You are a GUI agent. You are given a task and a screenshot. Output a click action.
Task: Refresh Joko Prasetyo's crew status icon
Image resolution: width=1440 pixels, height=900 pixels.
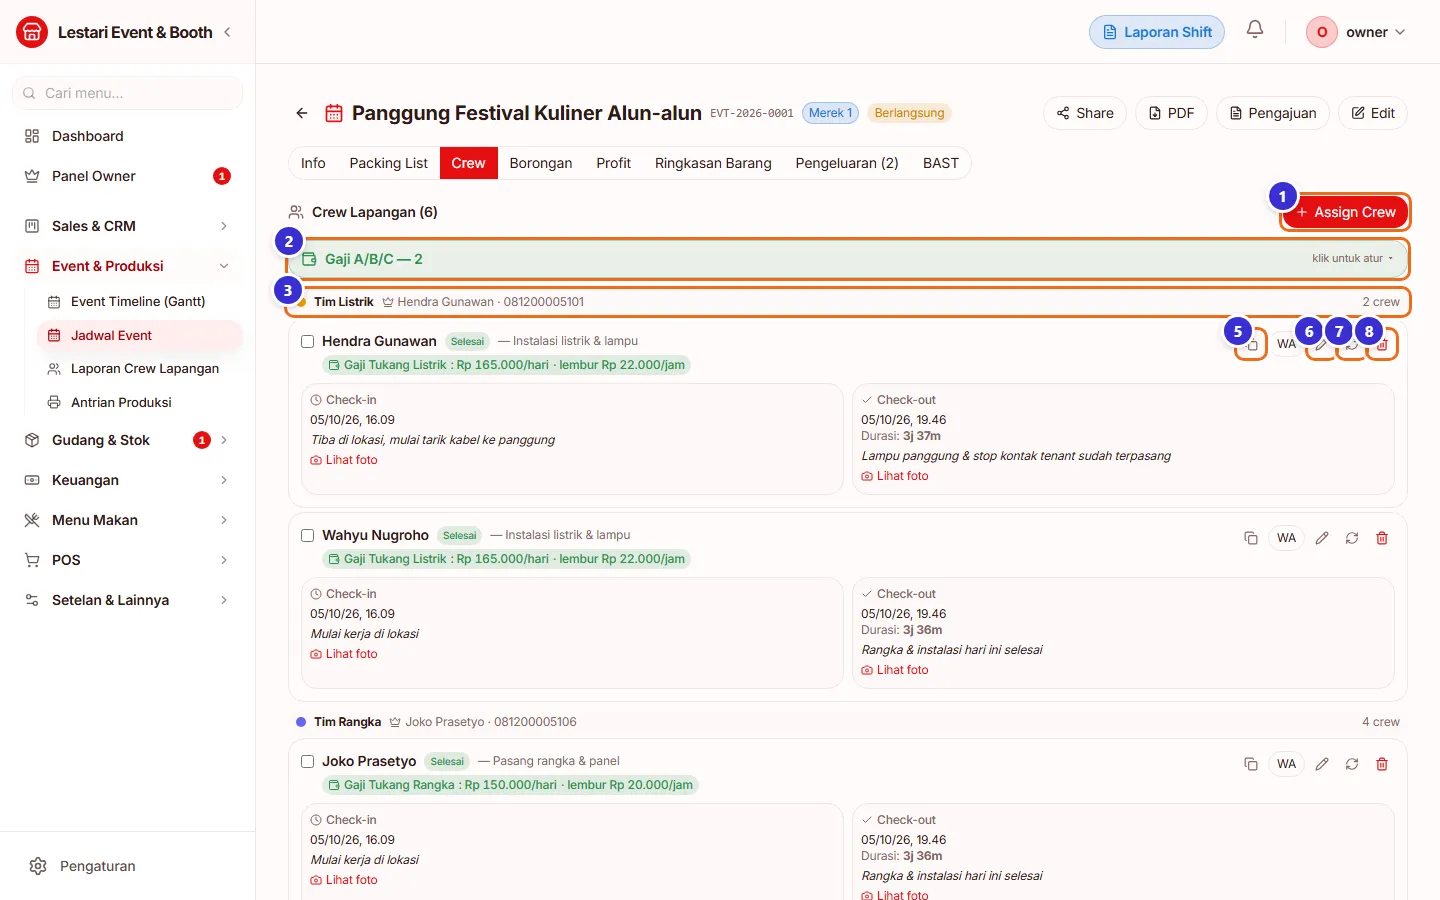pyautogui.click(x=1352, y=764)
